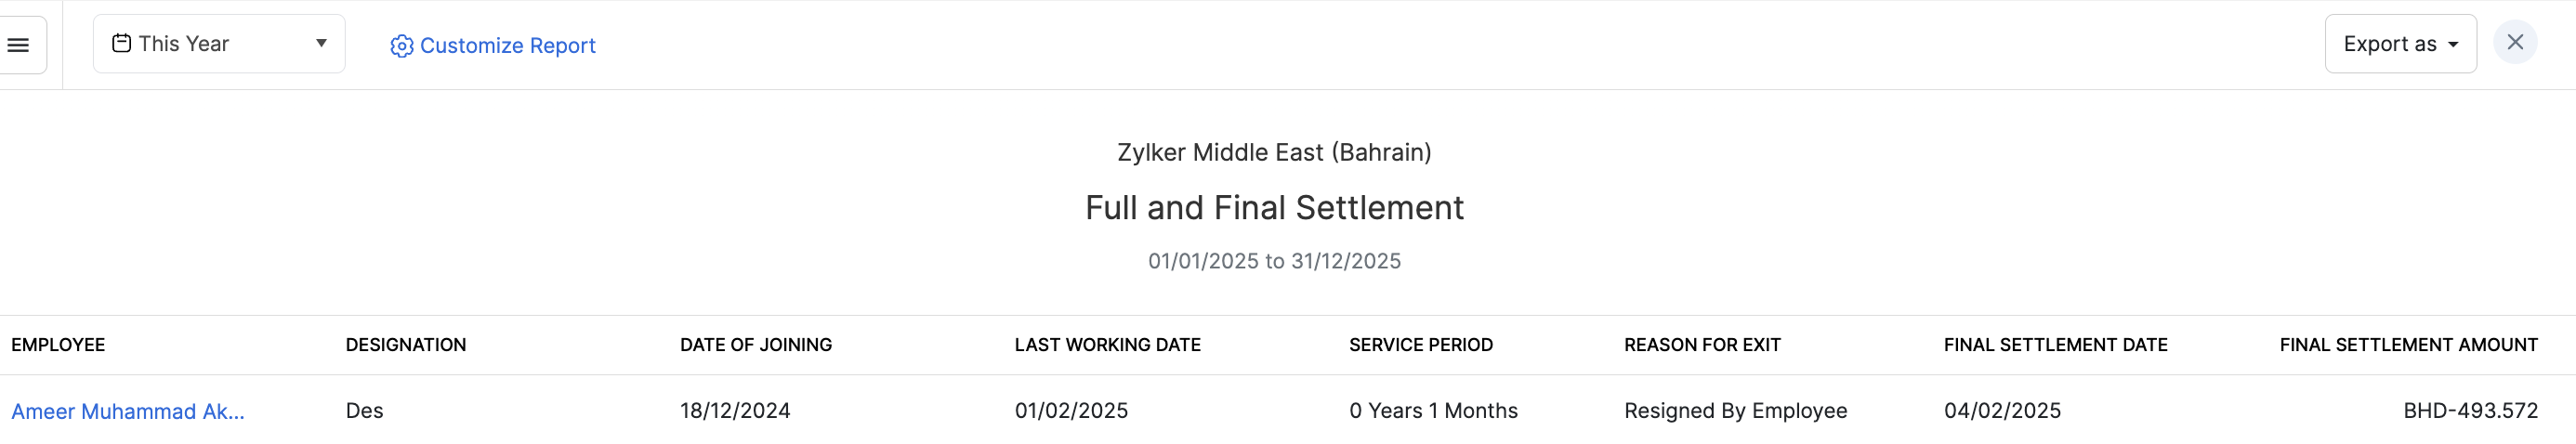Click the FINAL SETTLEMENT AMOUNT column header

click(x=2408, y=345)
